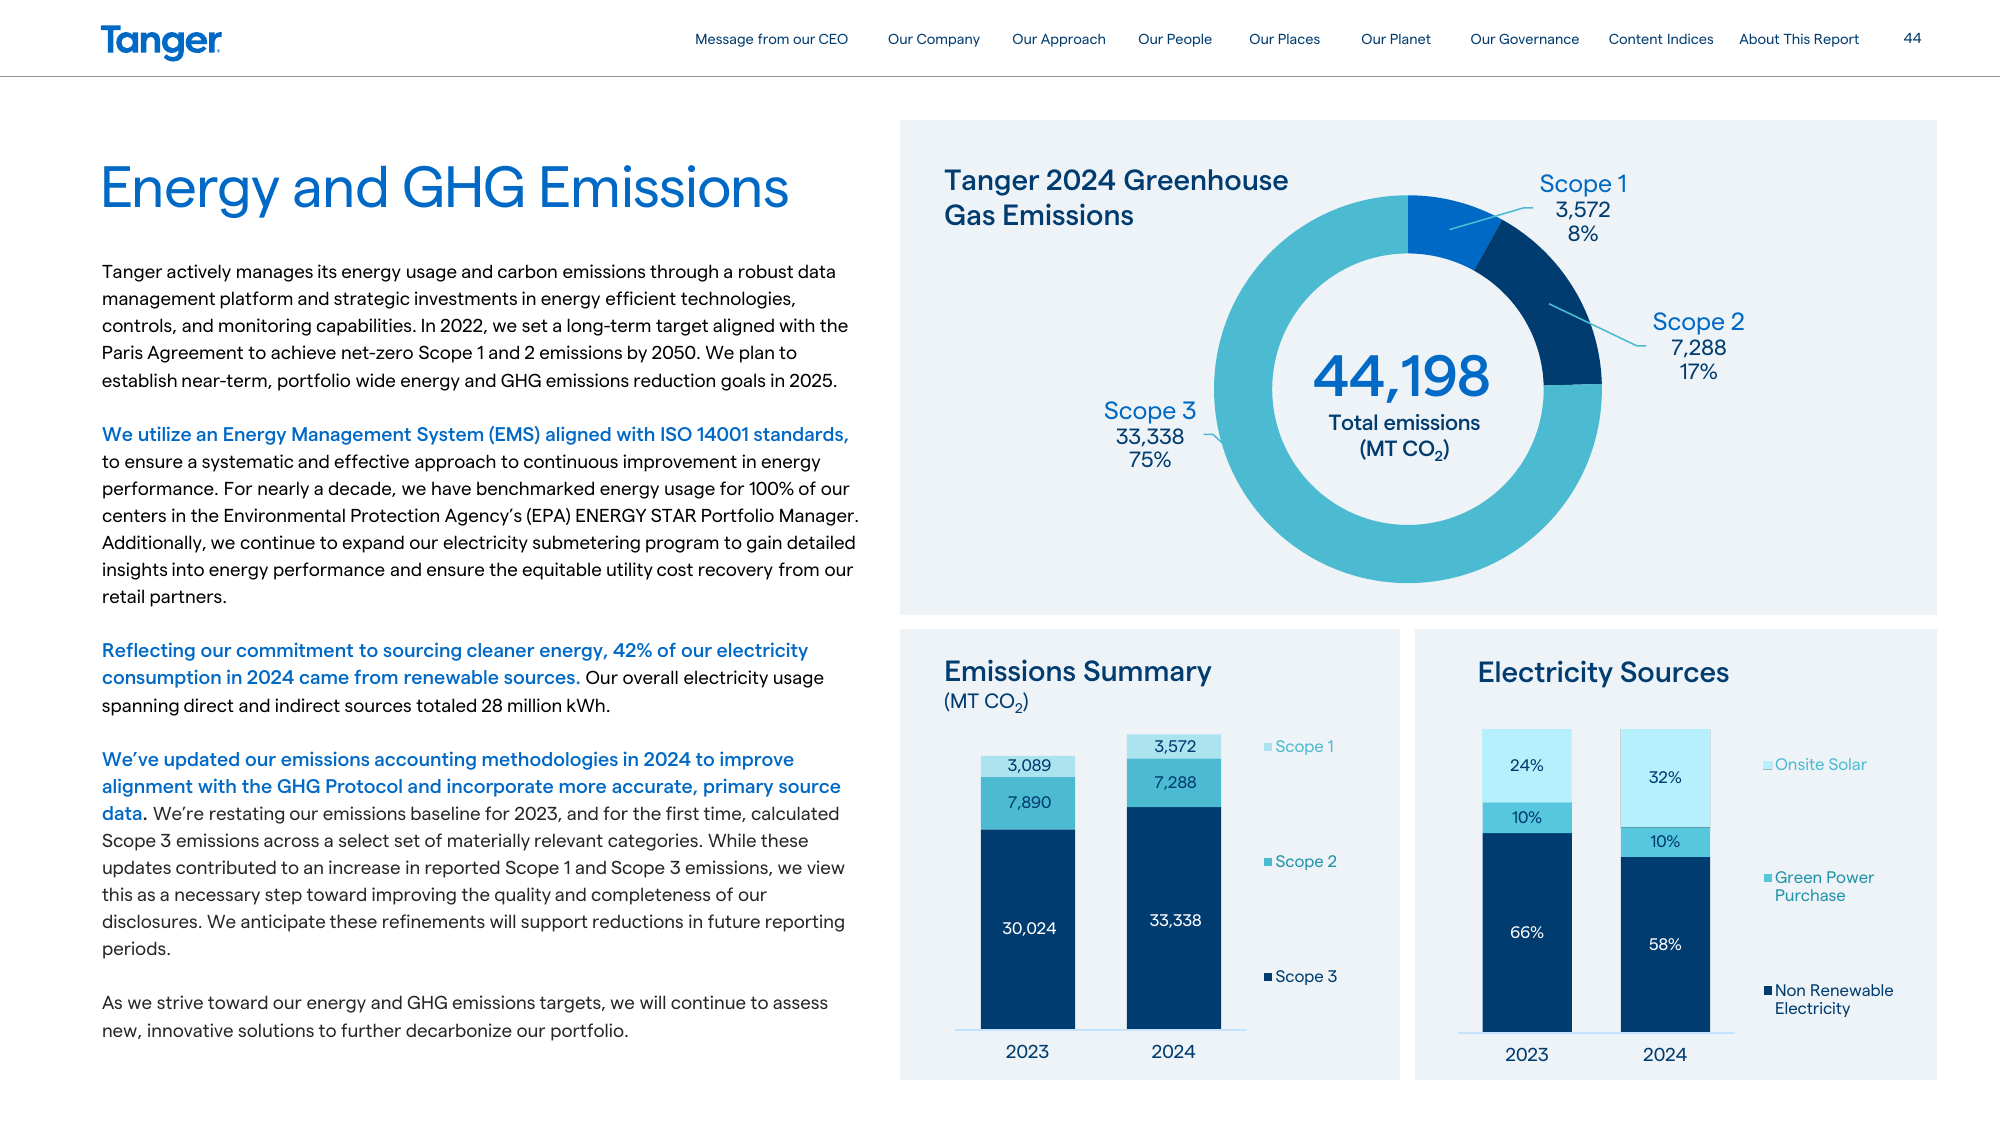Click the Emissions Summary chart title

click(1077, 672)
